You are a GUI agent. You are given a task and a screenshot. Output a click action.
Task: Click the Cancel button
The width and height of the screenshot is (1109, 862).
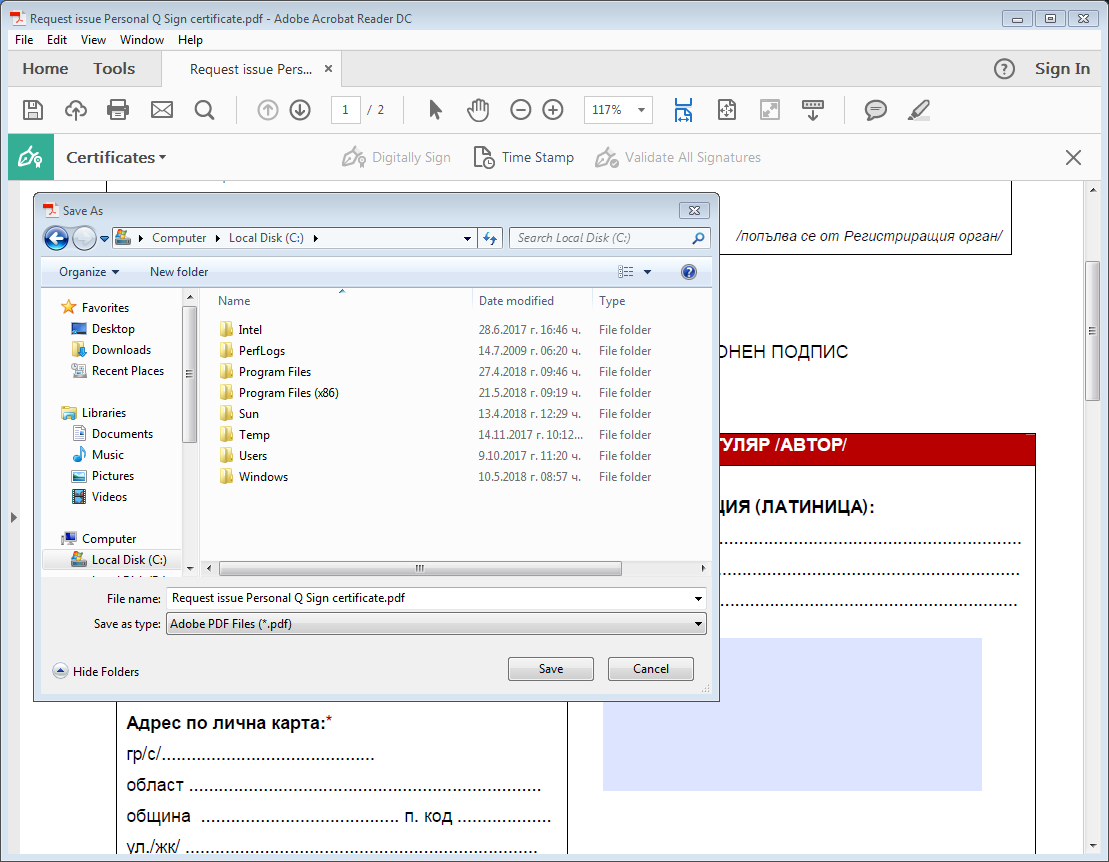pos(650,669)
